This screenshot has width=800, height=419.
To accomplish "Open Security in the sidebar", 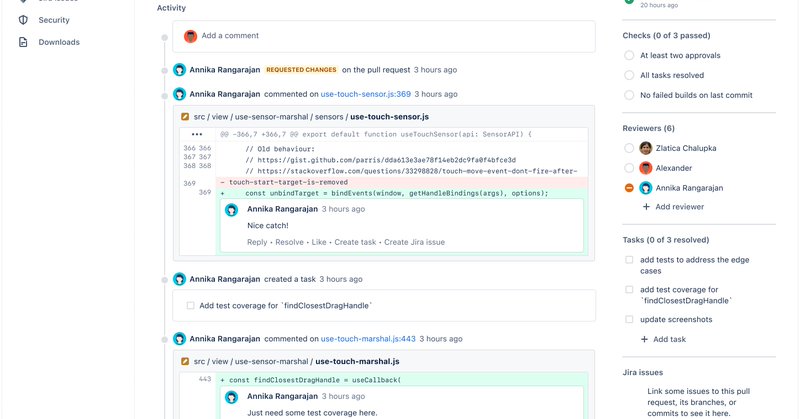I will [54, 20].
